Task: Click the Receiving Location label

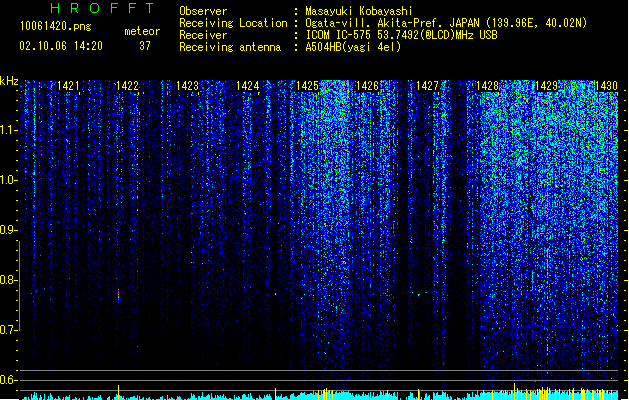Action: coord(233,23)
